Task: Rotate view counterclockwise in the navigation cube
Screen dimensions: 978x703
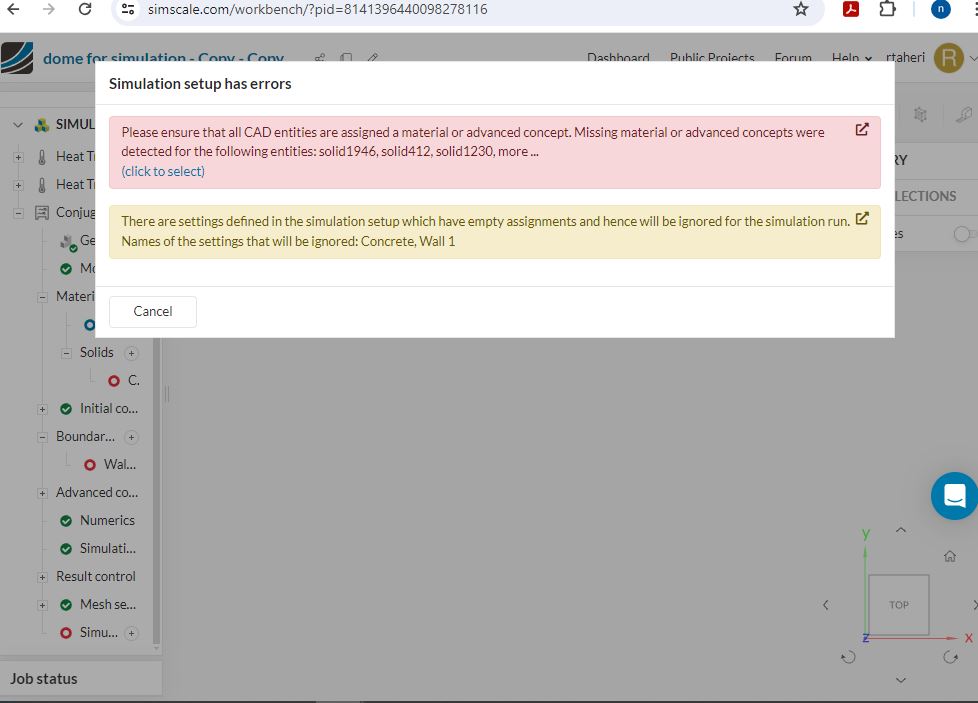Action: 848,657
